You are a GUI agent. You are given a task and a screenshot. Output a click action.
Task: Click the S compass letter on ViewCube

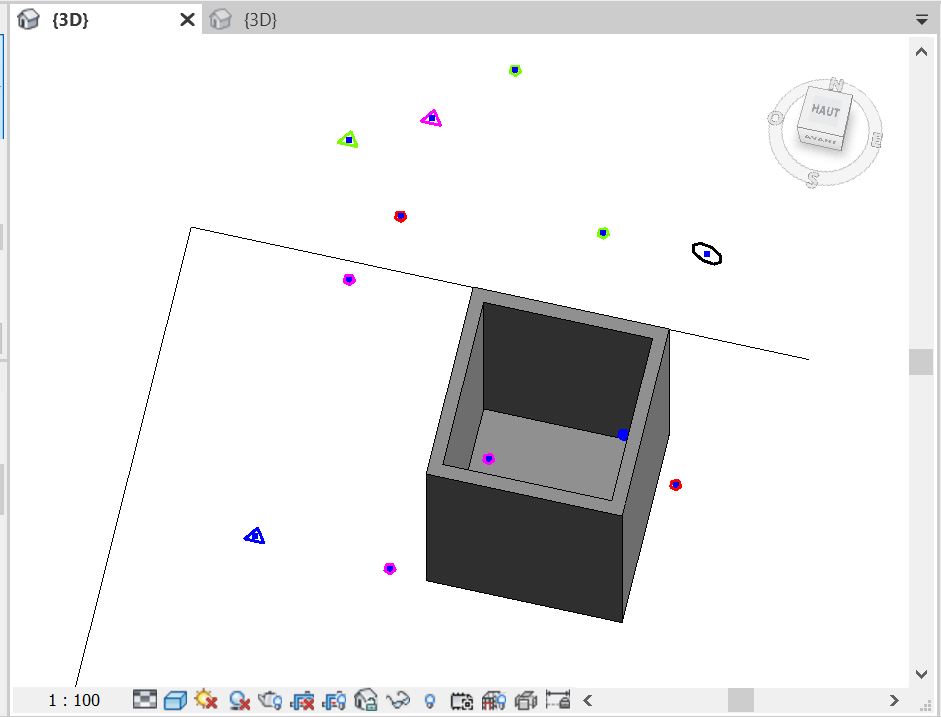pos(813,179)
